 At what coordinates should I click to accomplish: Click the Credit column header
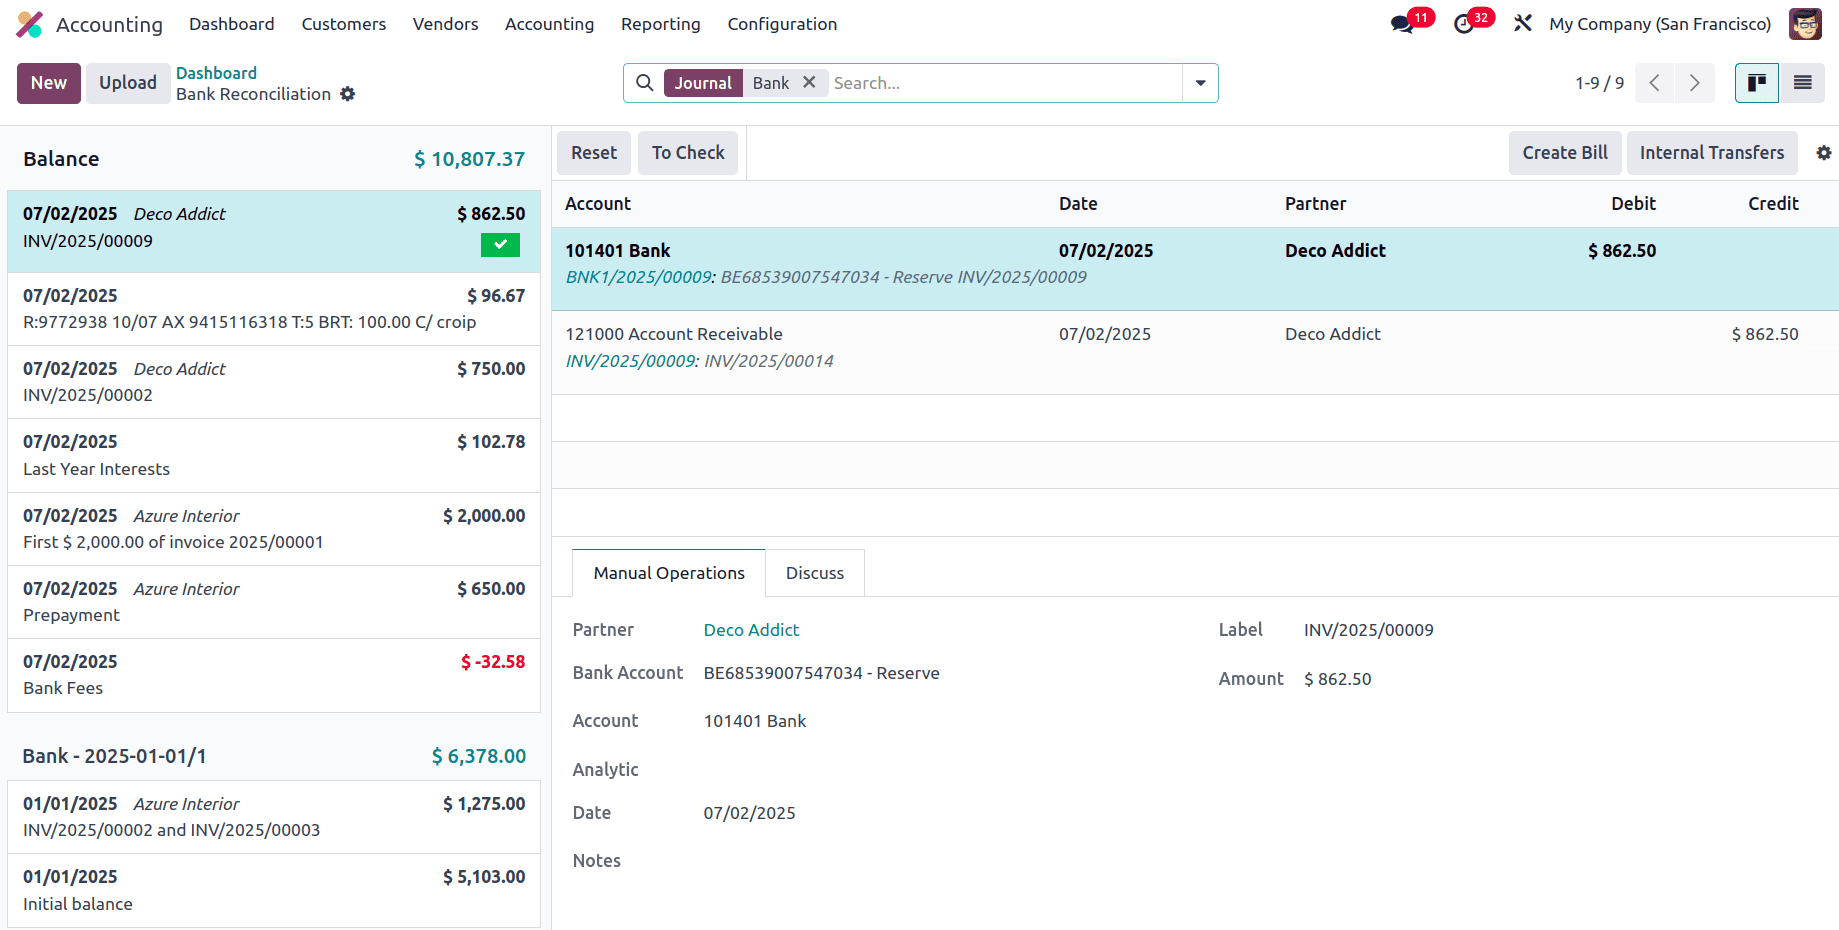tap(1773, 204)
